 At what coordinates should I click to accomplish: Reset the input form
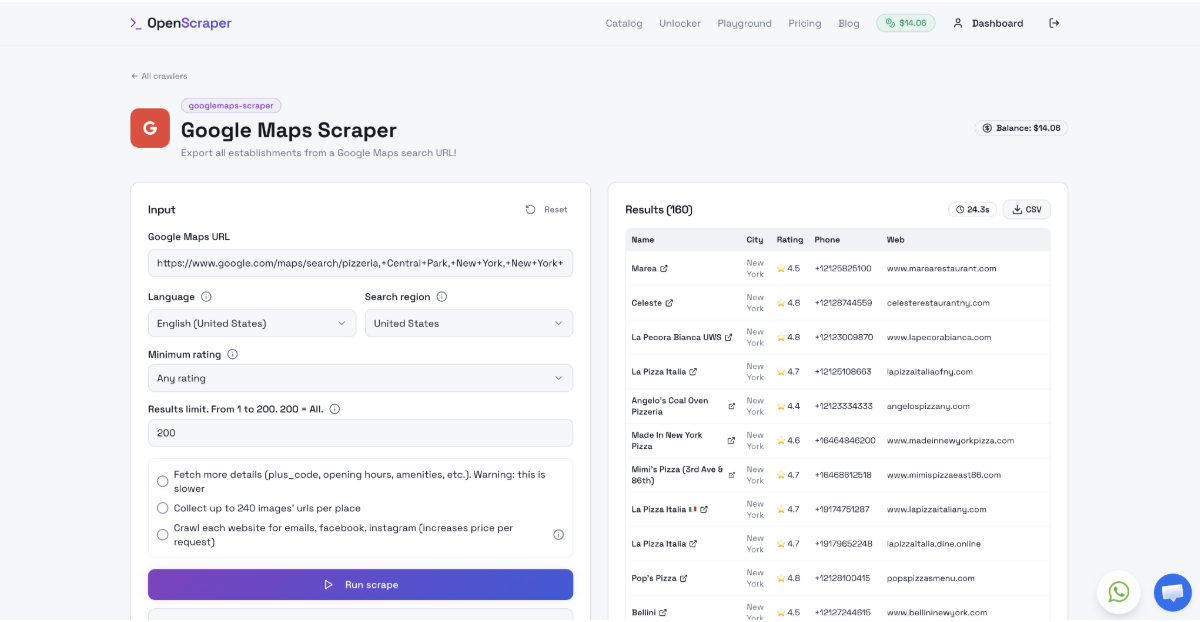pyautogui.click(x=546, y=210)
